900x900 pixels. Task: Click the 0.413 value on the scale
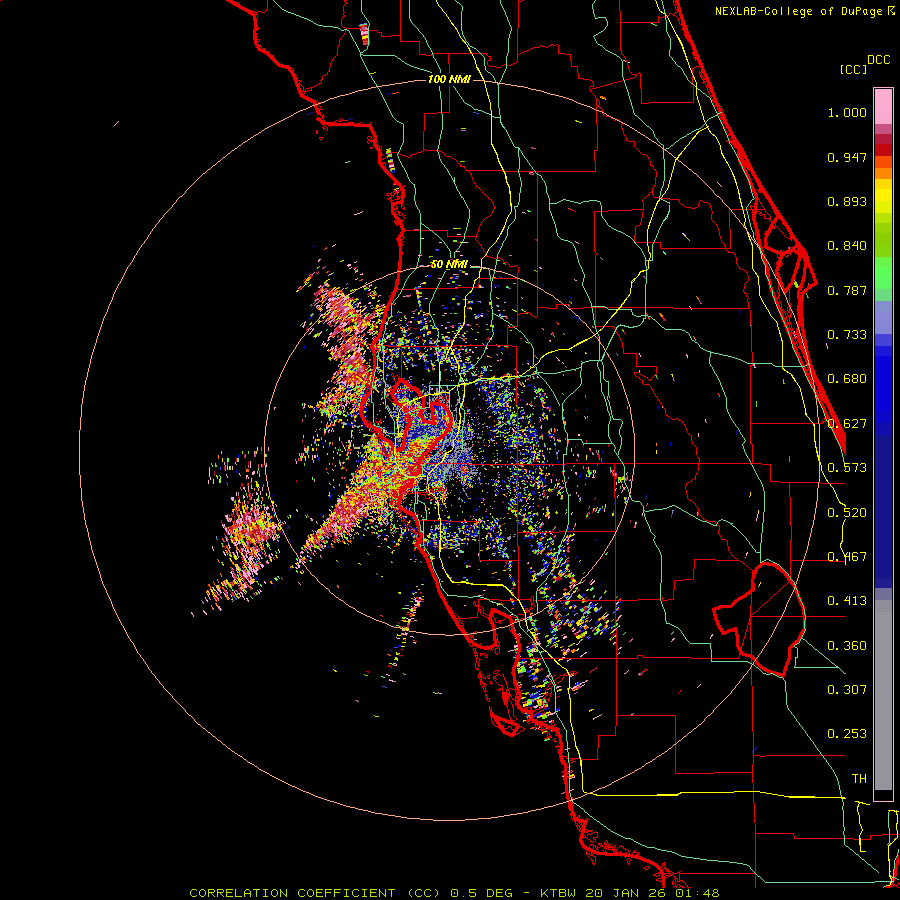click(847, 601)
